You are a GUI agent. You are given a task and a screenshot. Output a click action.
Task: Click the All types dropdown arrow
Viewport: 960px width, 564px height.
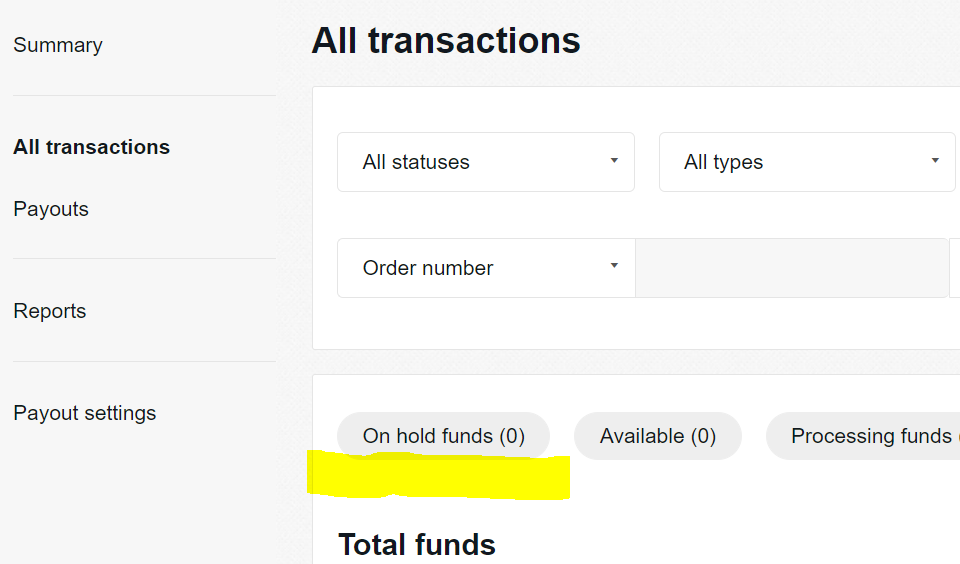[935, 161]
